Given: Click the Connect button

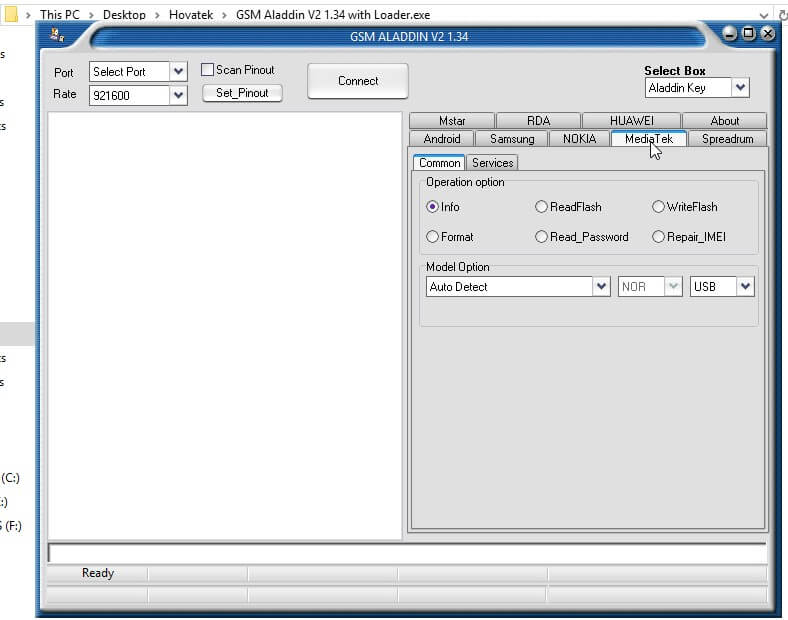Looking at the screenshot, I should (358, 81).
